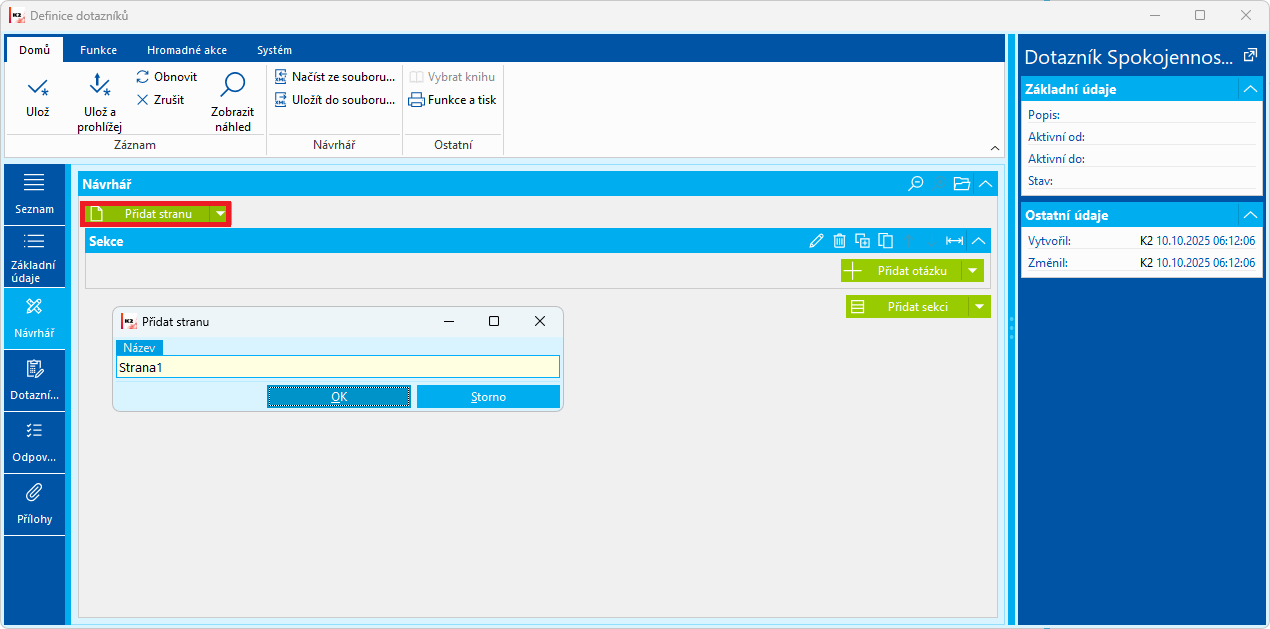Click the Popis field row
Screen dimensions: 1270x629
pos(1141,115)
